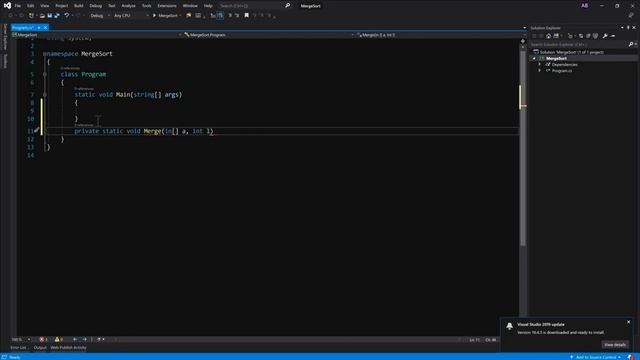Image resolution: width=640 pixels, height=360 pixels.
Task: Click the bookmark icon in toolbar
Action: tap(247, 16)
